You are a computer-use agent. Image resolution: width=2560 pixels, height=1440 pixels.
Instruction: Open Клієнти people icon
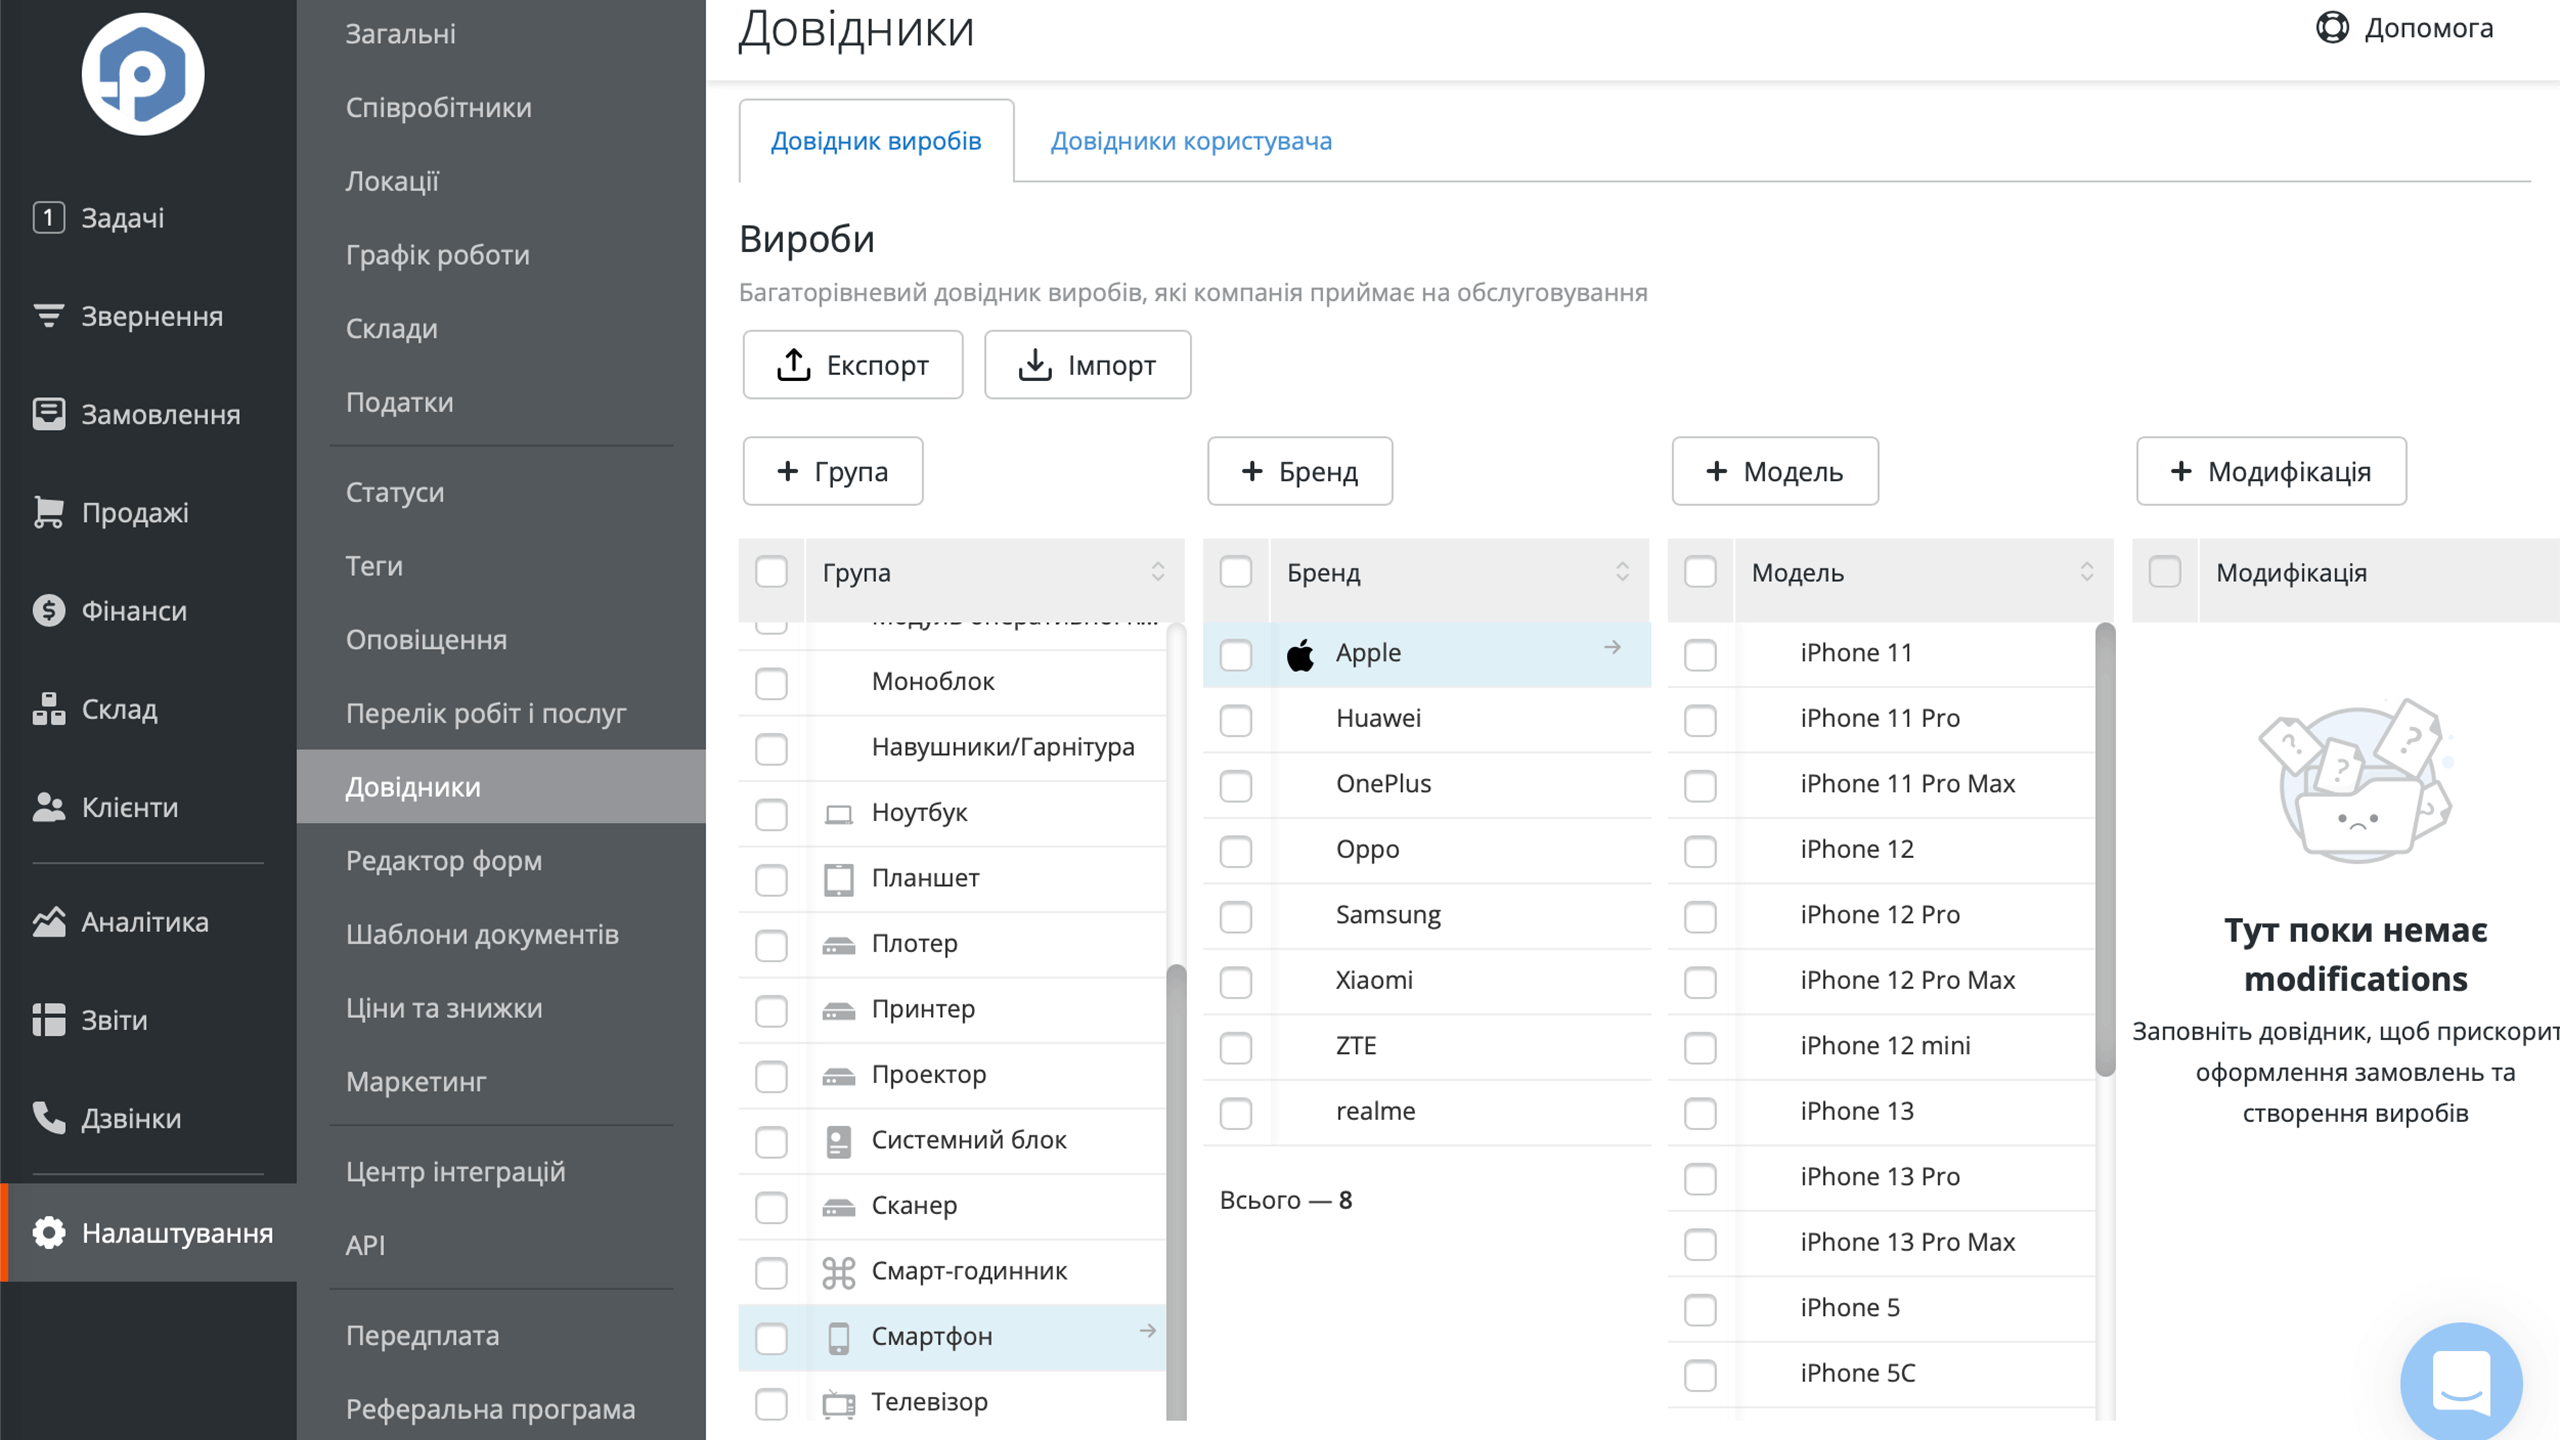(48, 807)
